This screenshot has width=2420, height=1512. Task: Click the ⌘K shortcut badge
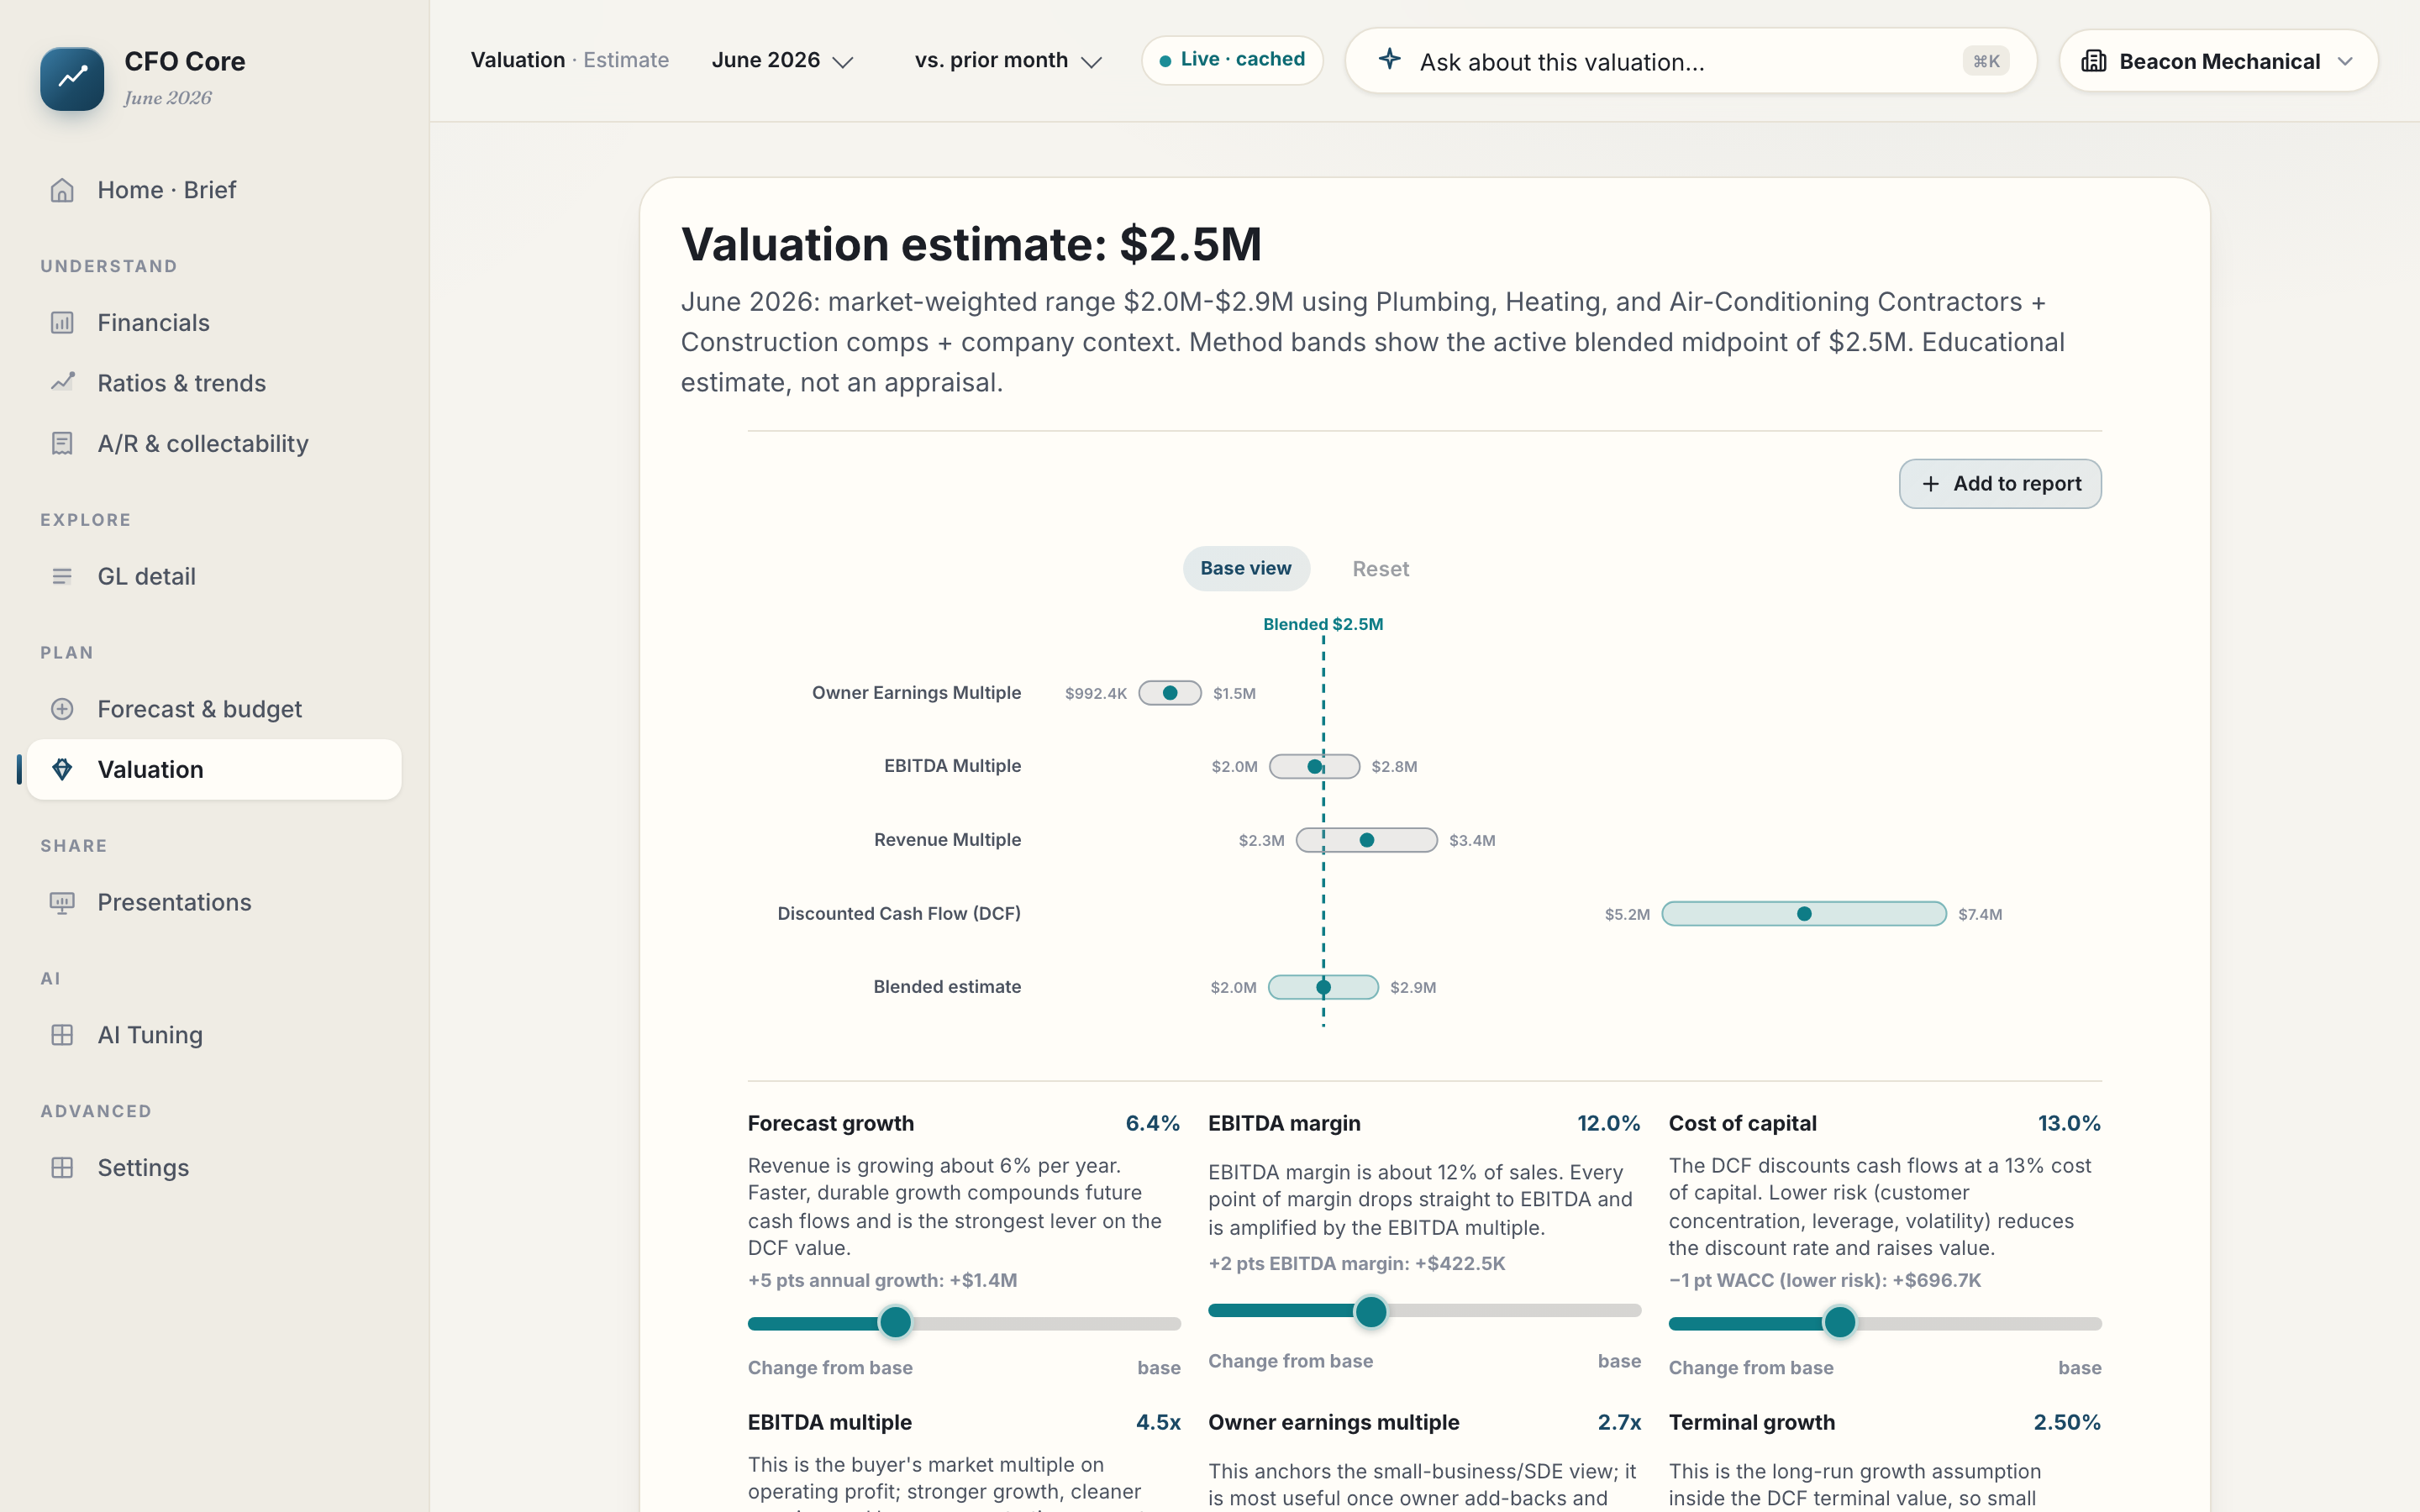coord(1986,61)
